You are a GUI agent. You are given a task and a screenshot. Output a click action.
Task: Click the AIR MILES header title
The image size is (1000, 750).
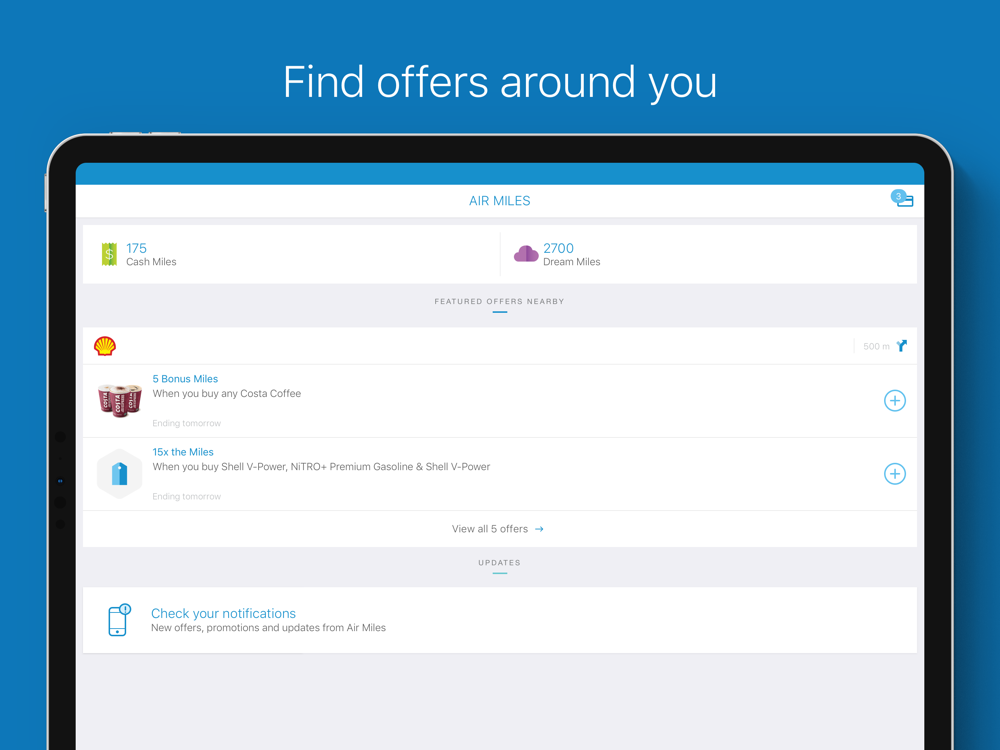(499, 200)
